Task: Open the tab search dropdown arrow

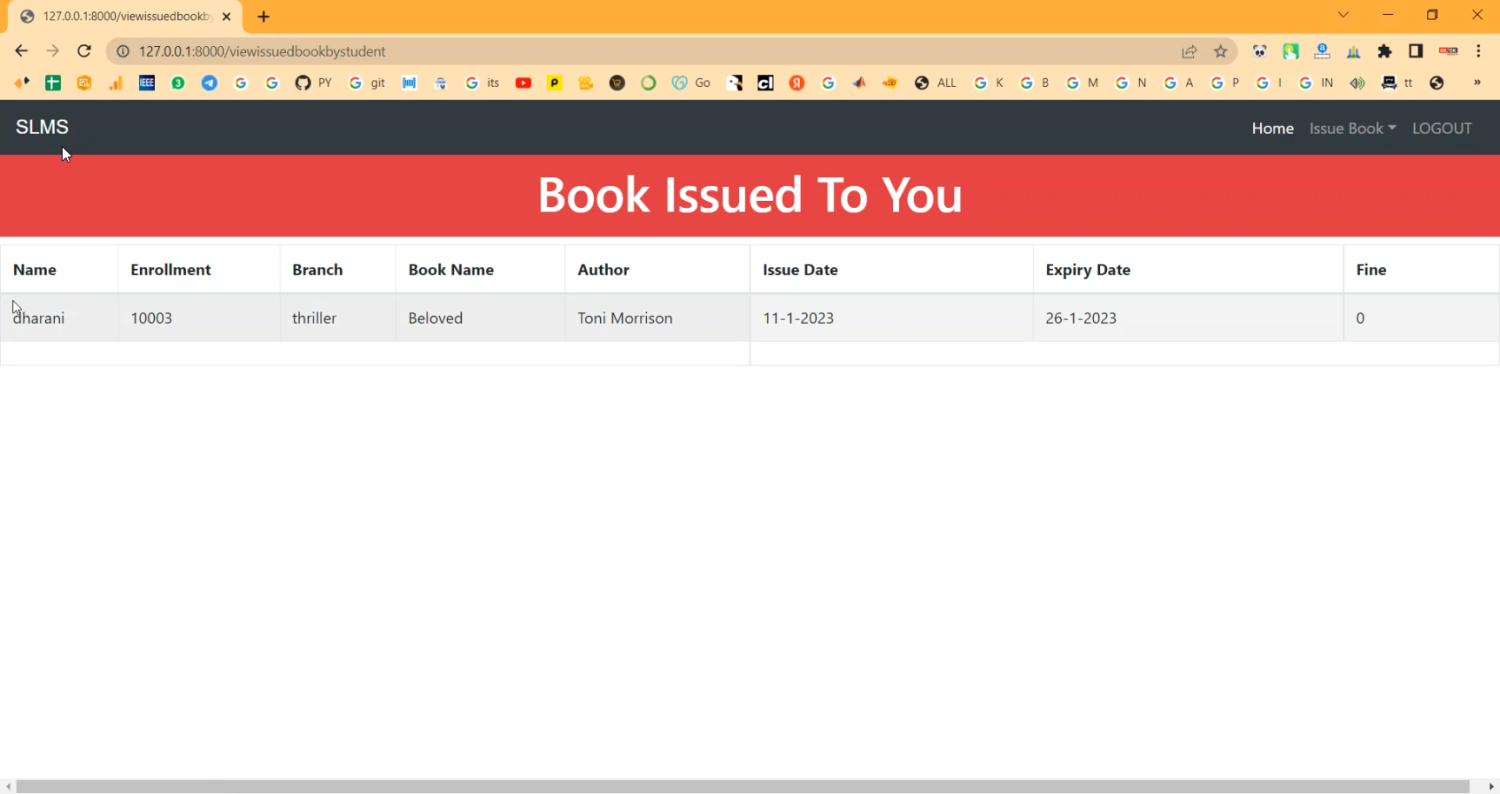Action: [1343, 15]
